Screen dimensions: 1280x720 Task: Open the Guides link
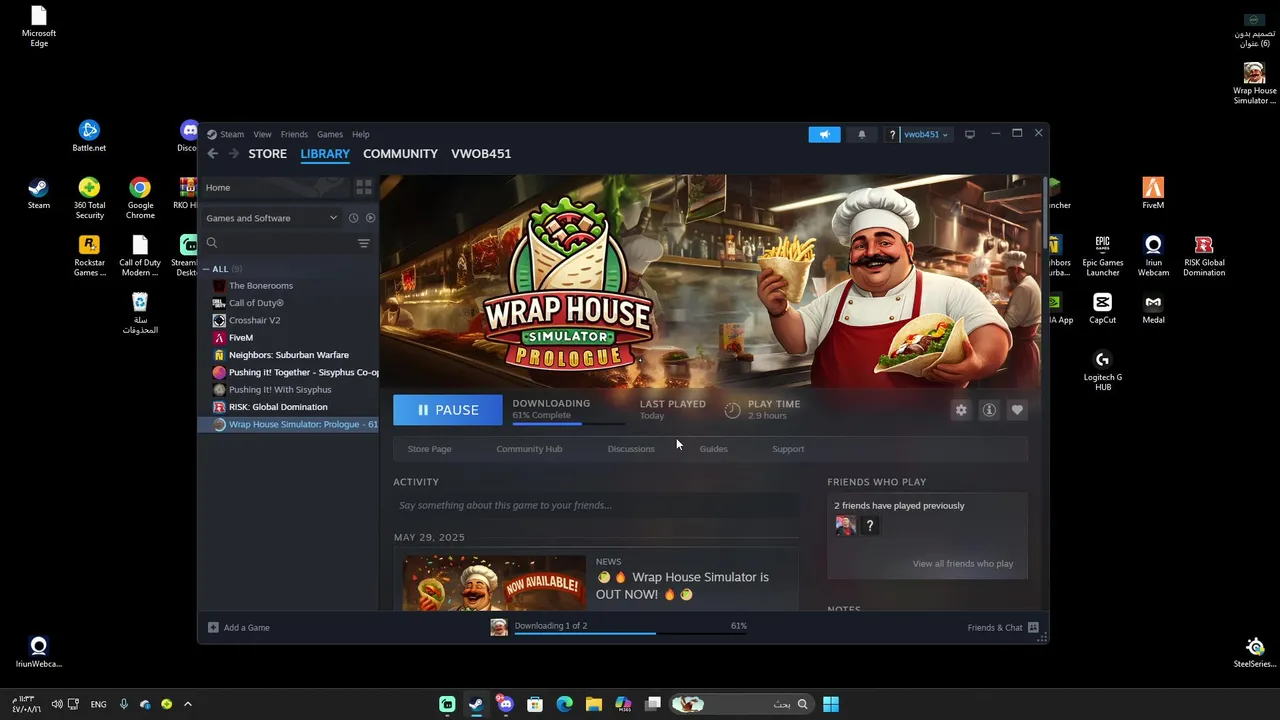713,449
